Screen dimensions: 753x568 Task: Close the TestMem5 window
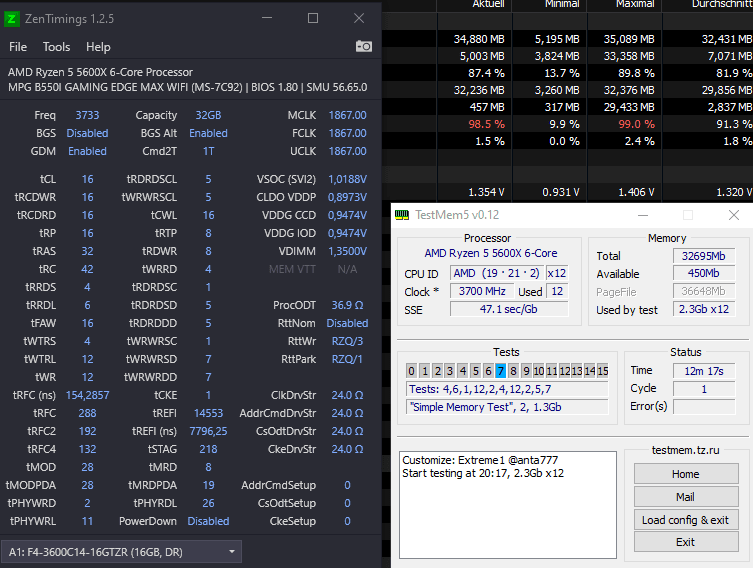pos(733,215)
